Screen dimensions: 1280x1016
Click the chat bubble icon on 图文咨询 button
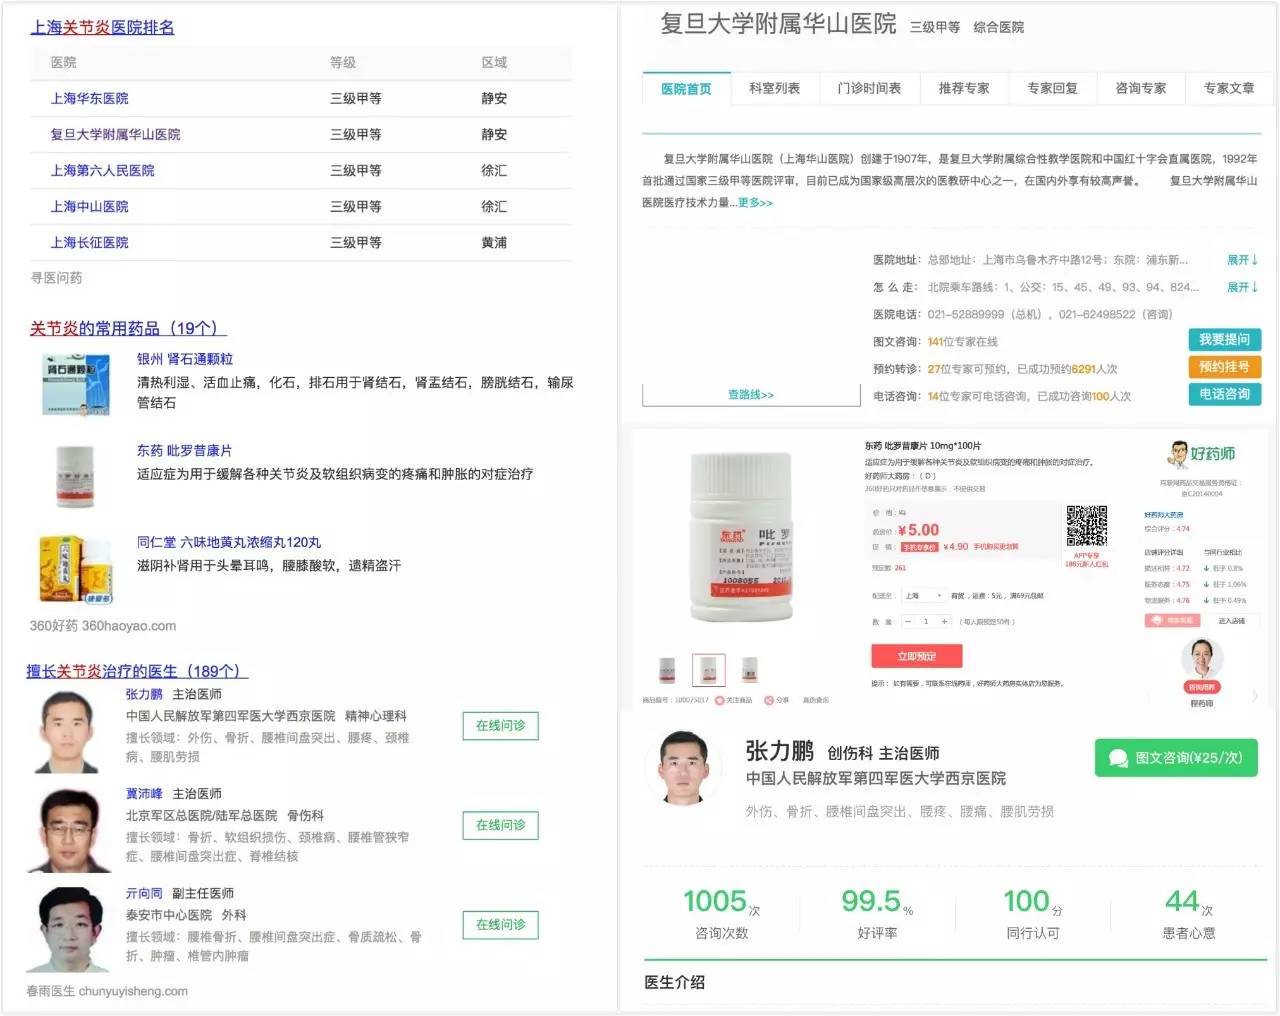tap(1118, 759)
